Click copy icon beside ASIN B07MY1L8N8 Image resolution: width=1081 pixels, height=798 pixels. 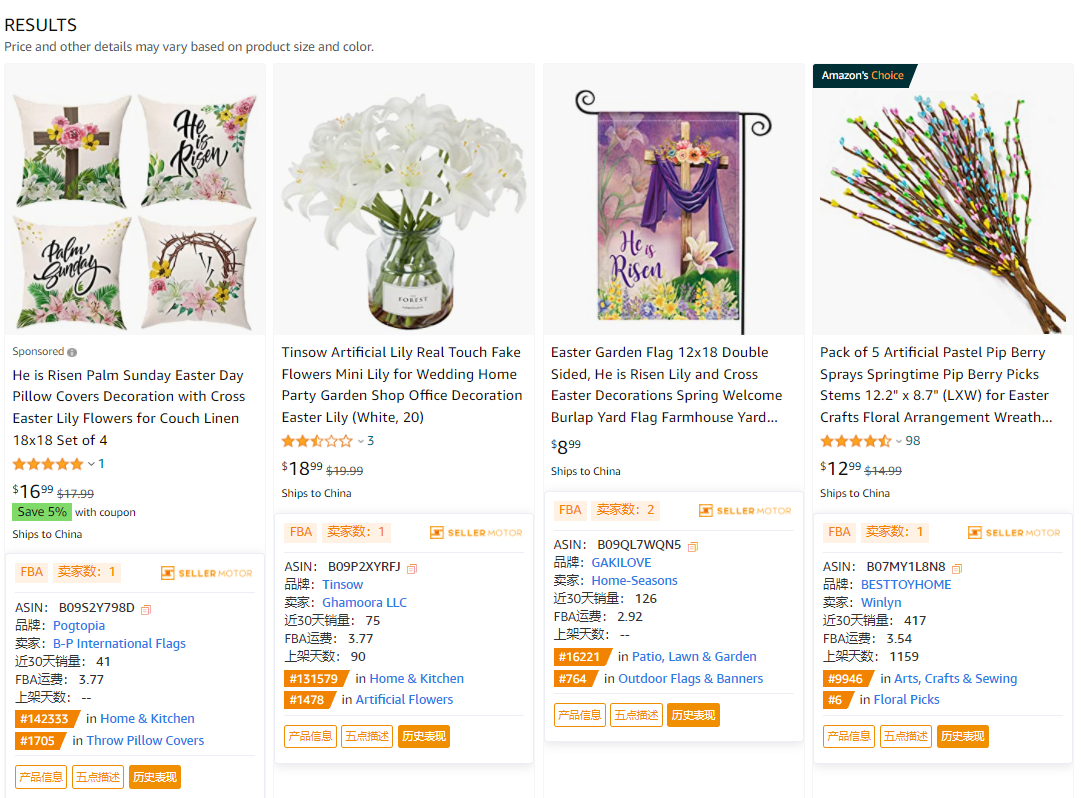(957, 568)
